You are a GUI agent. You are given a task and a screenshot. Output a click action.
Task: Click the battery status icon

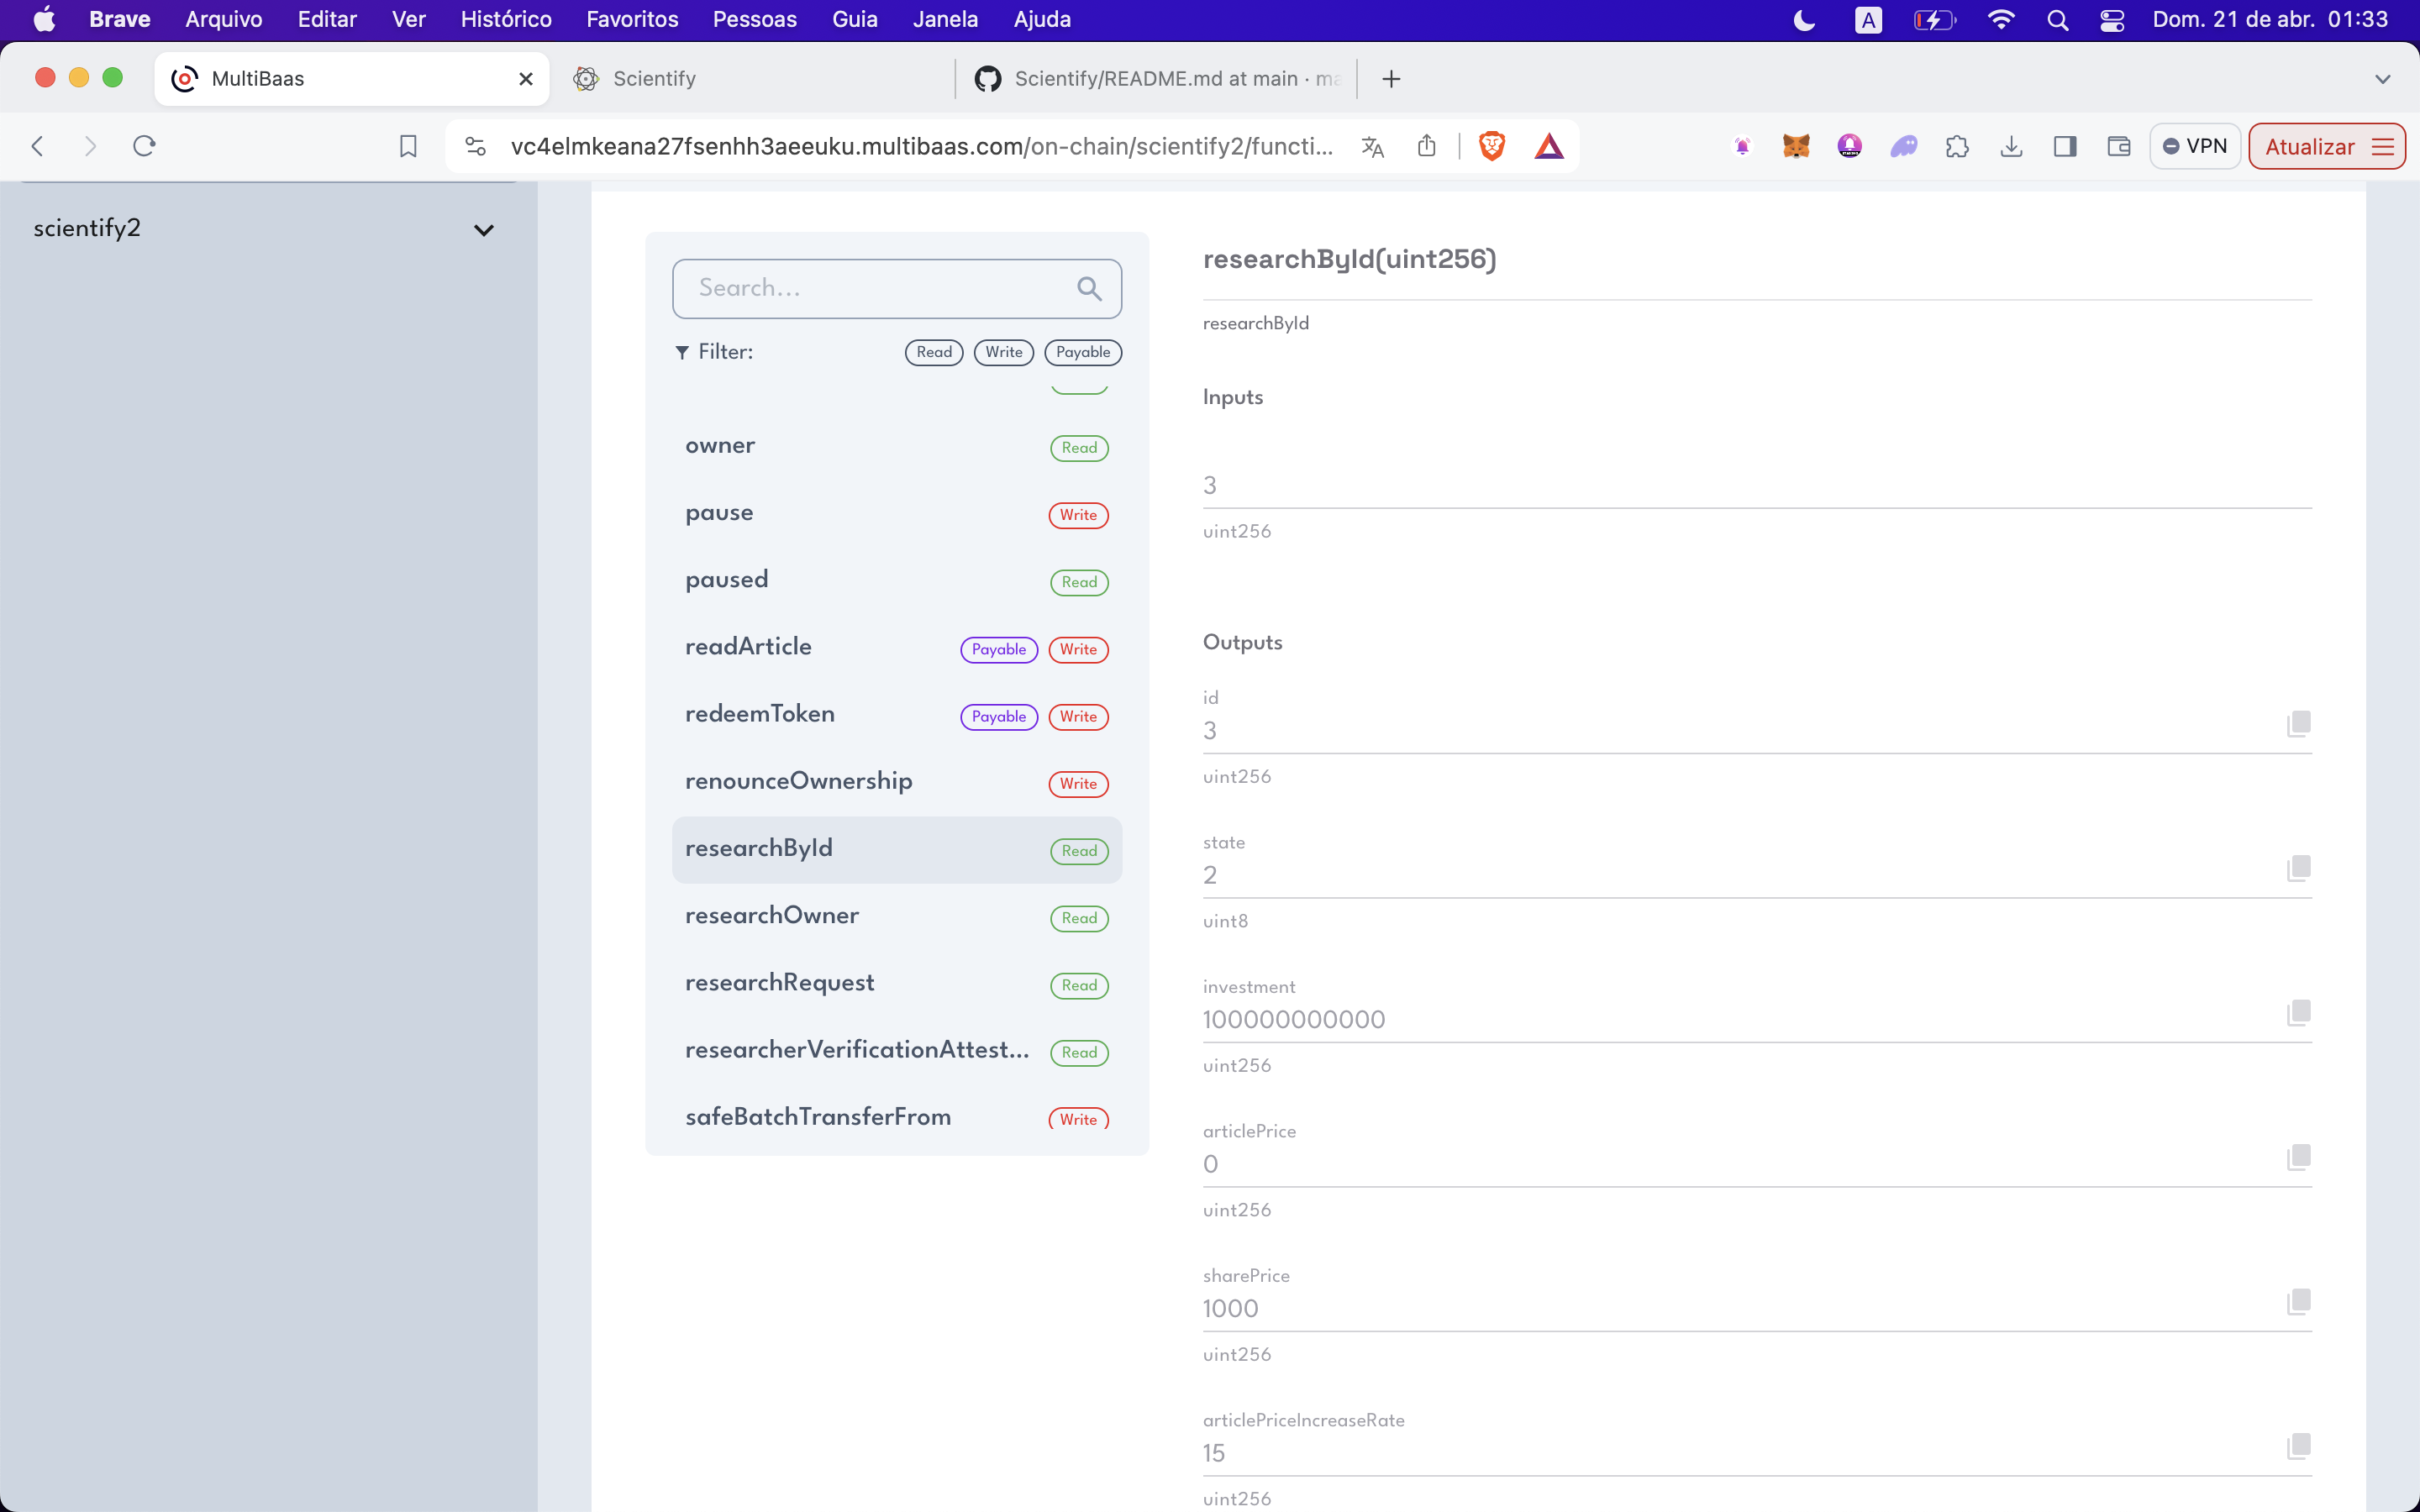tap(1934, 20)
